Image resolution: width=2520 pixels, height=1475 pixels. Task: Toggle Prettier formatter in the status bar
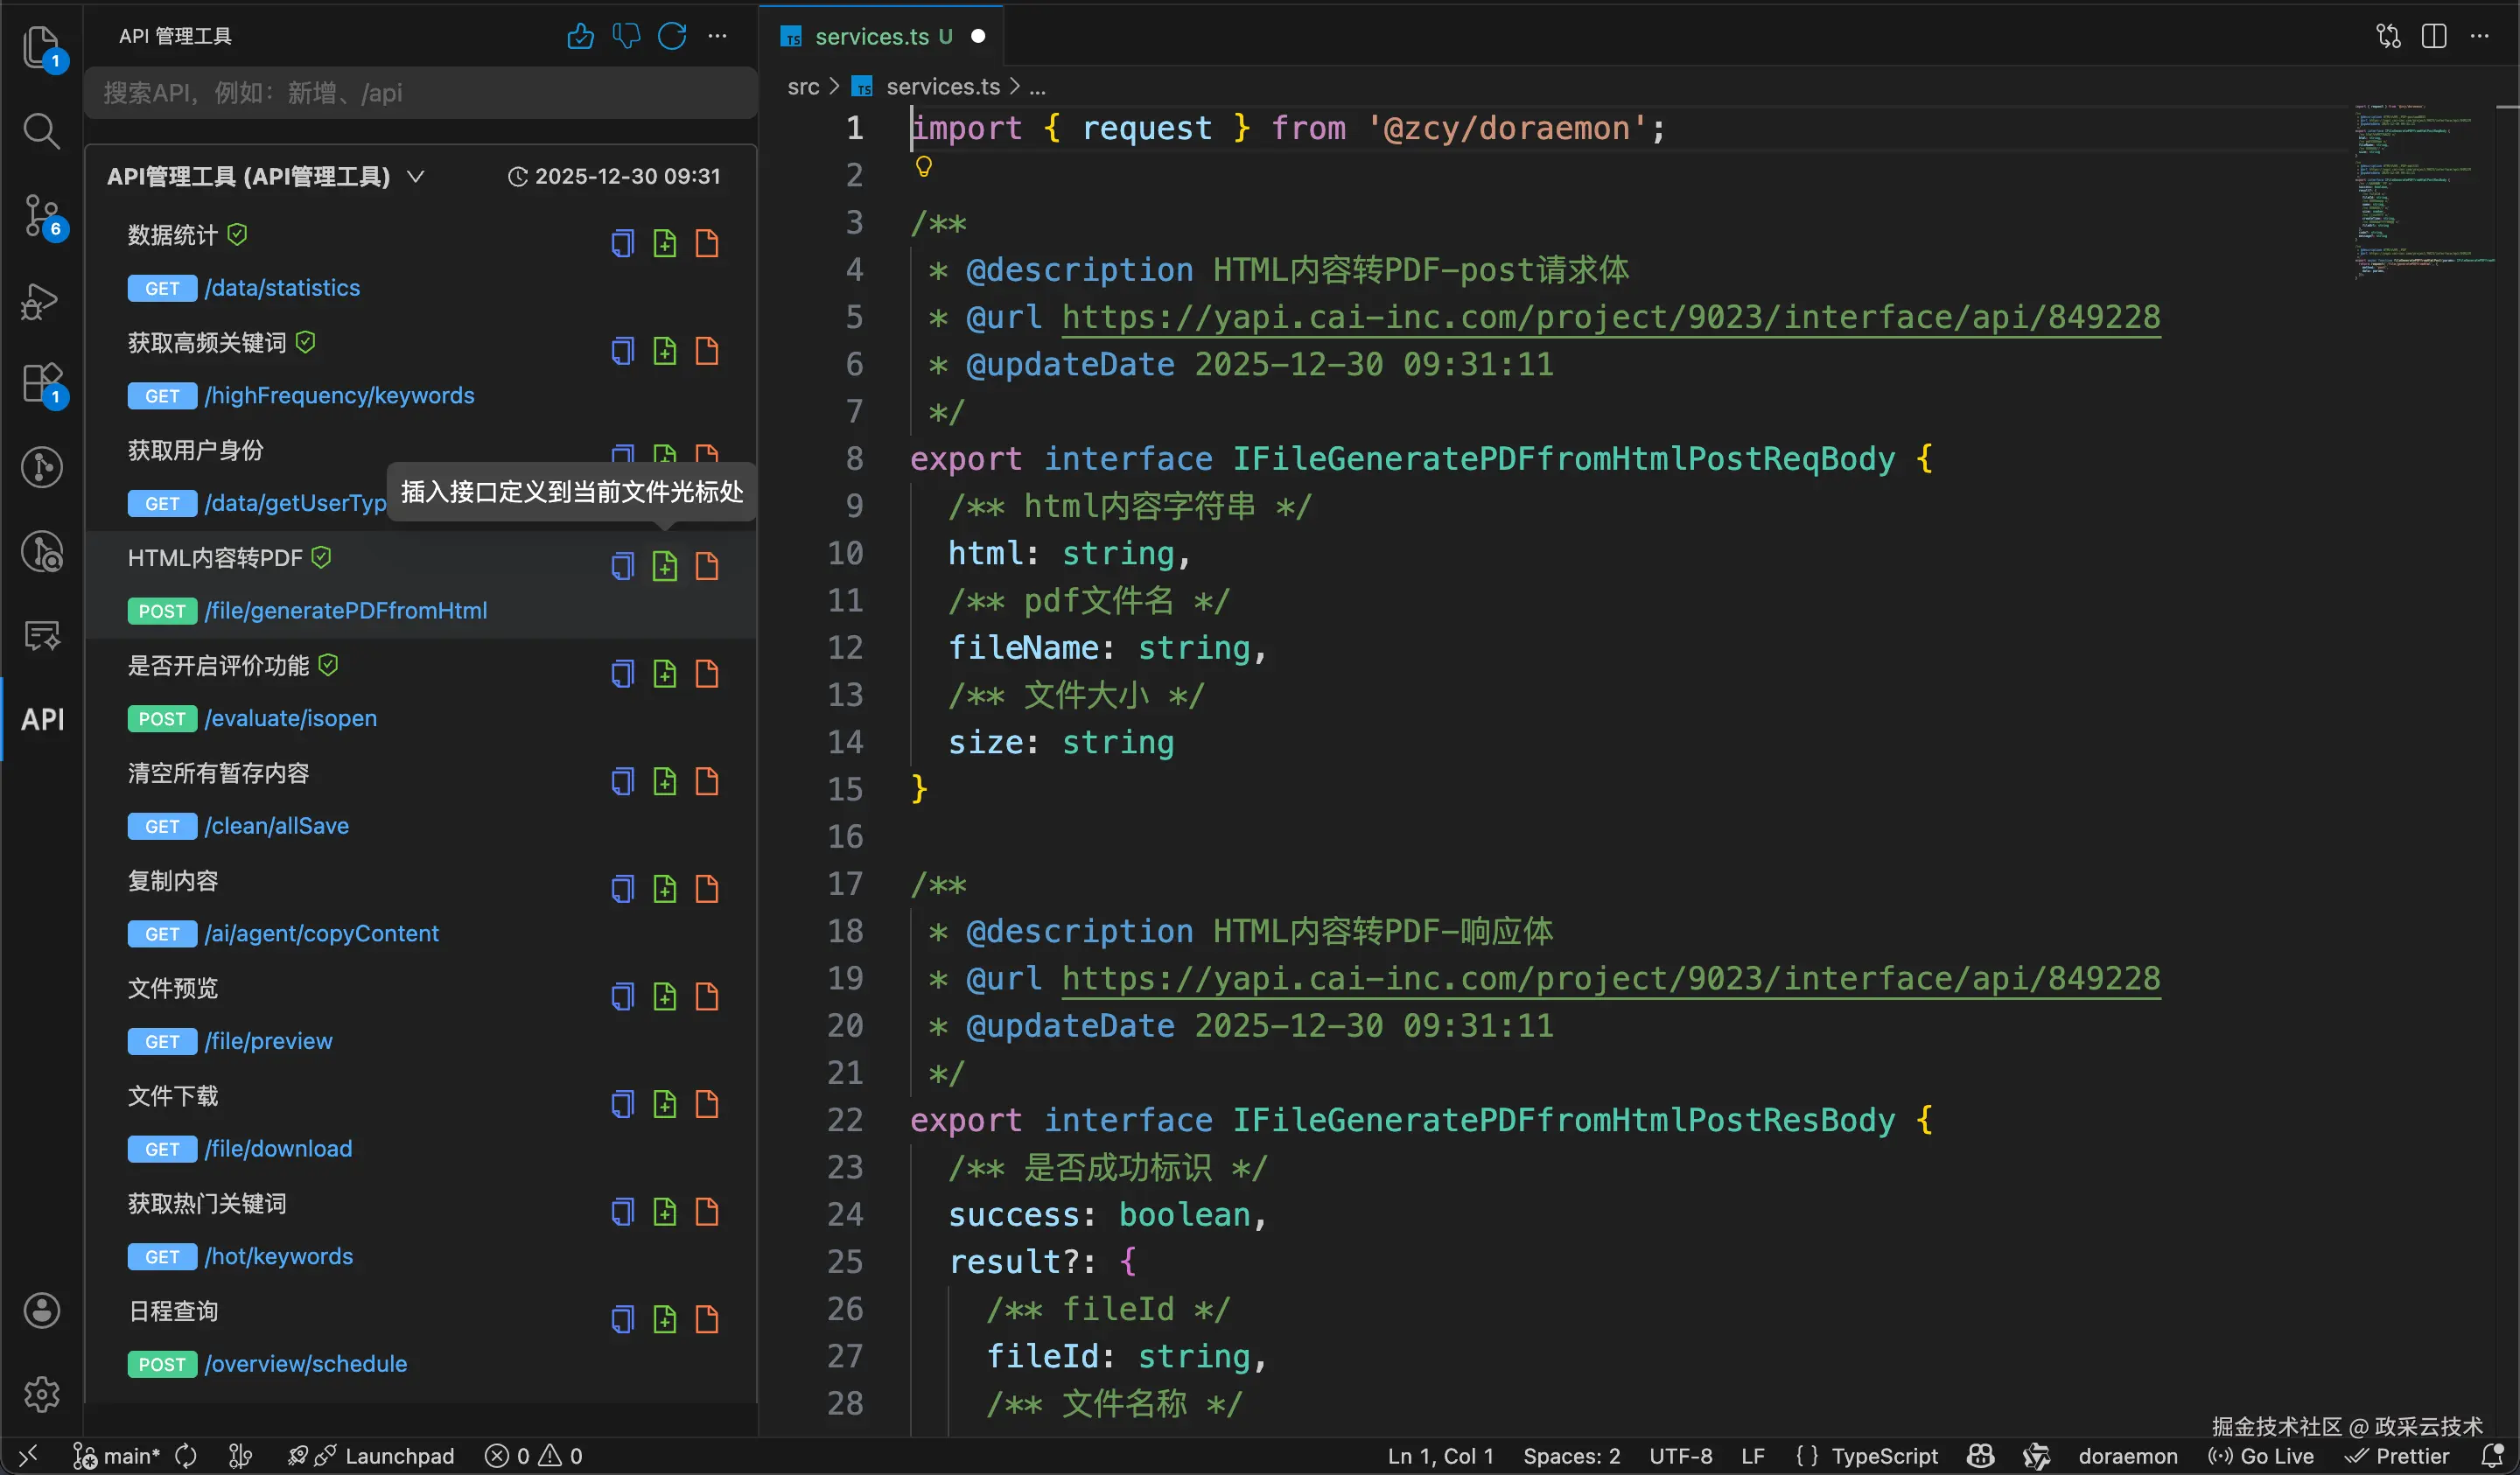2398,1456
